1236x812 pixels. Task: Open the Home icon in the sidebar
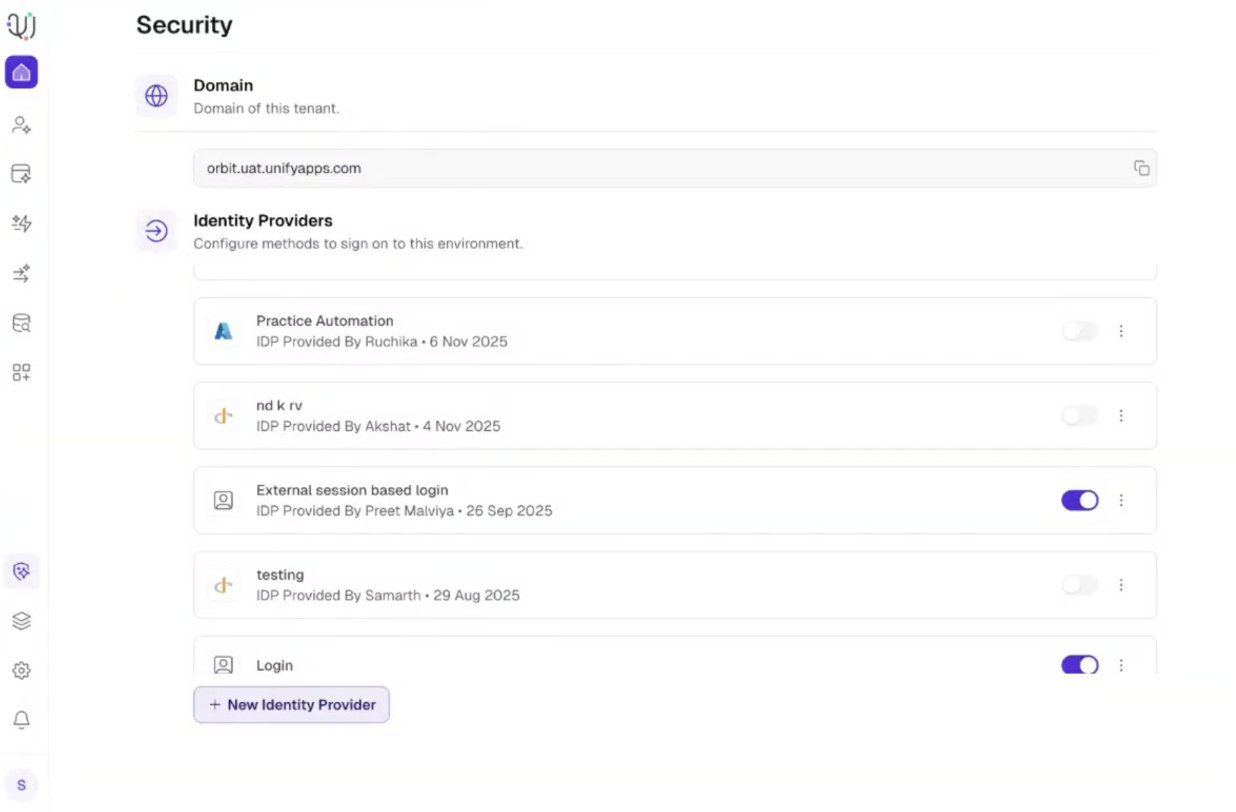pyautogui.click(x=21, y=72)
